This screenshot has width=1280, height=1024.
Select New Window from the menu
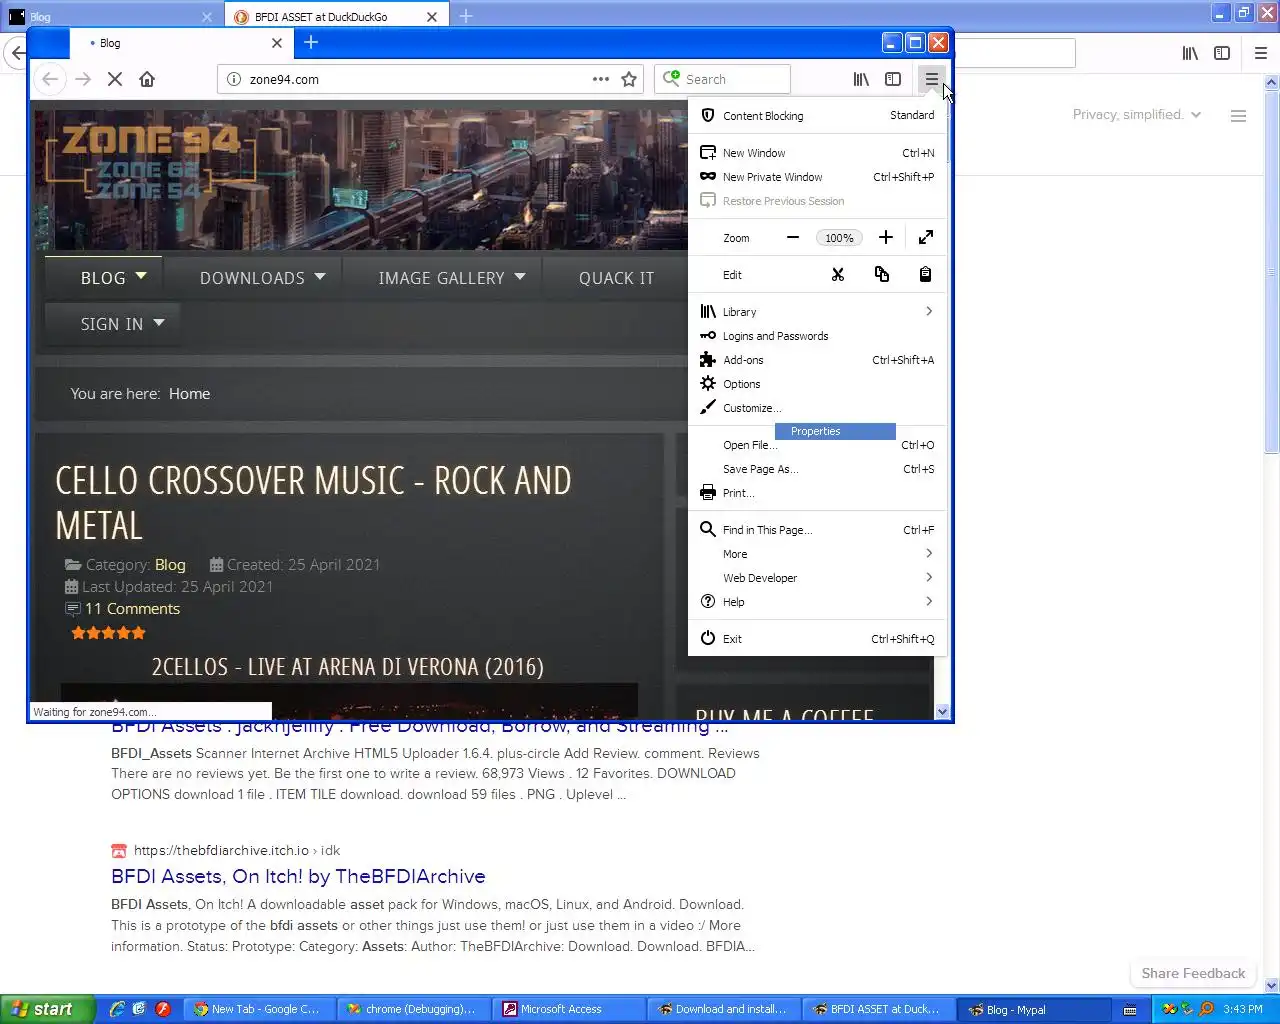point(817,153)
